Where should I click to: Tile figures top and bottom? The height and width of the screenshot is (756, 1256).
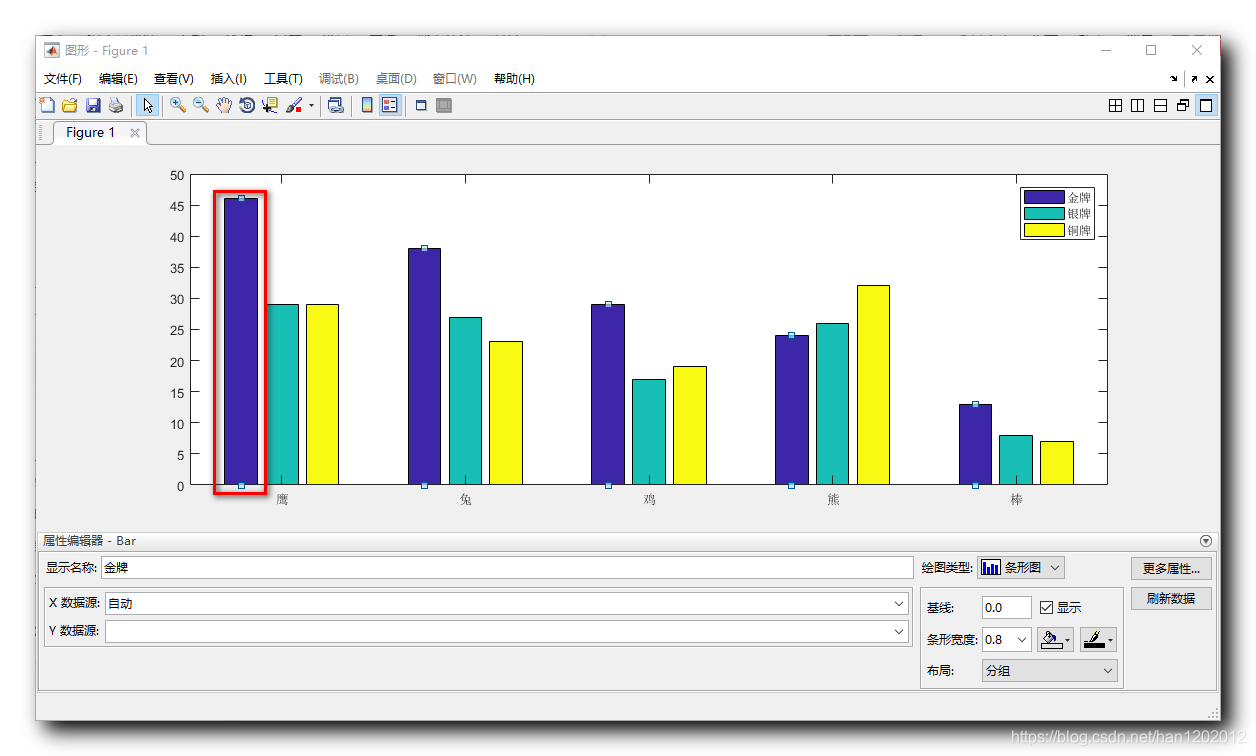[1161, 105]
